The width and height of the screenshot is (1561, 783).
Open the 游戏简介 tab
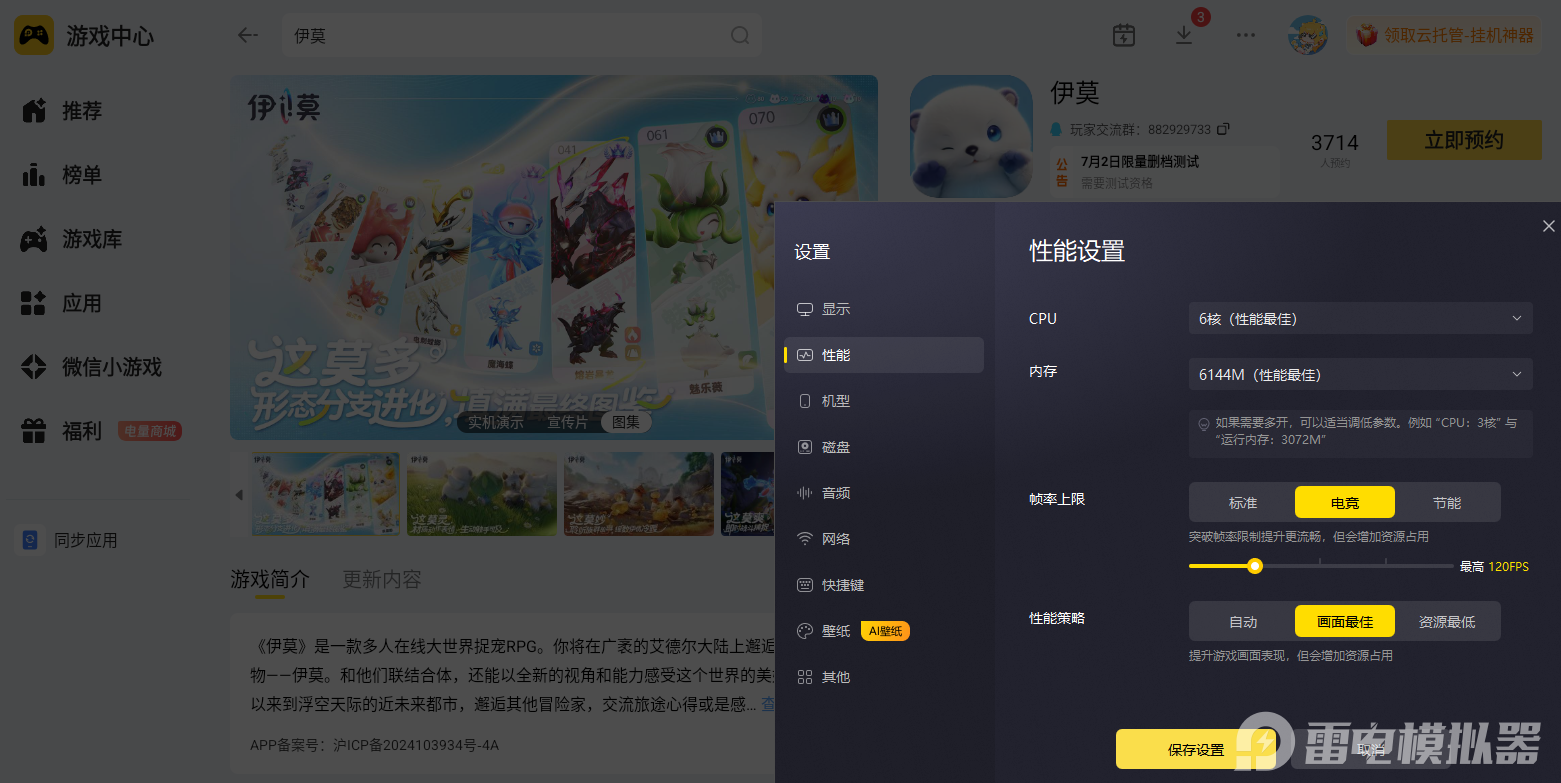[270, 579]
